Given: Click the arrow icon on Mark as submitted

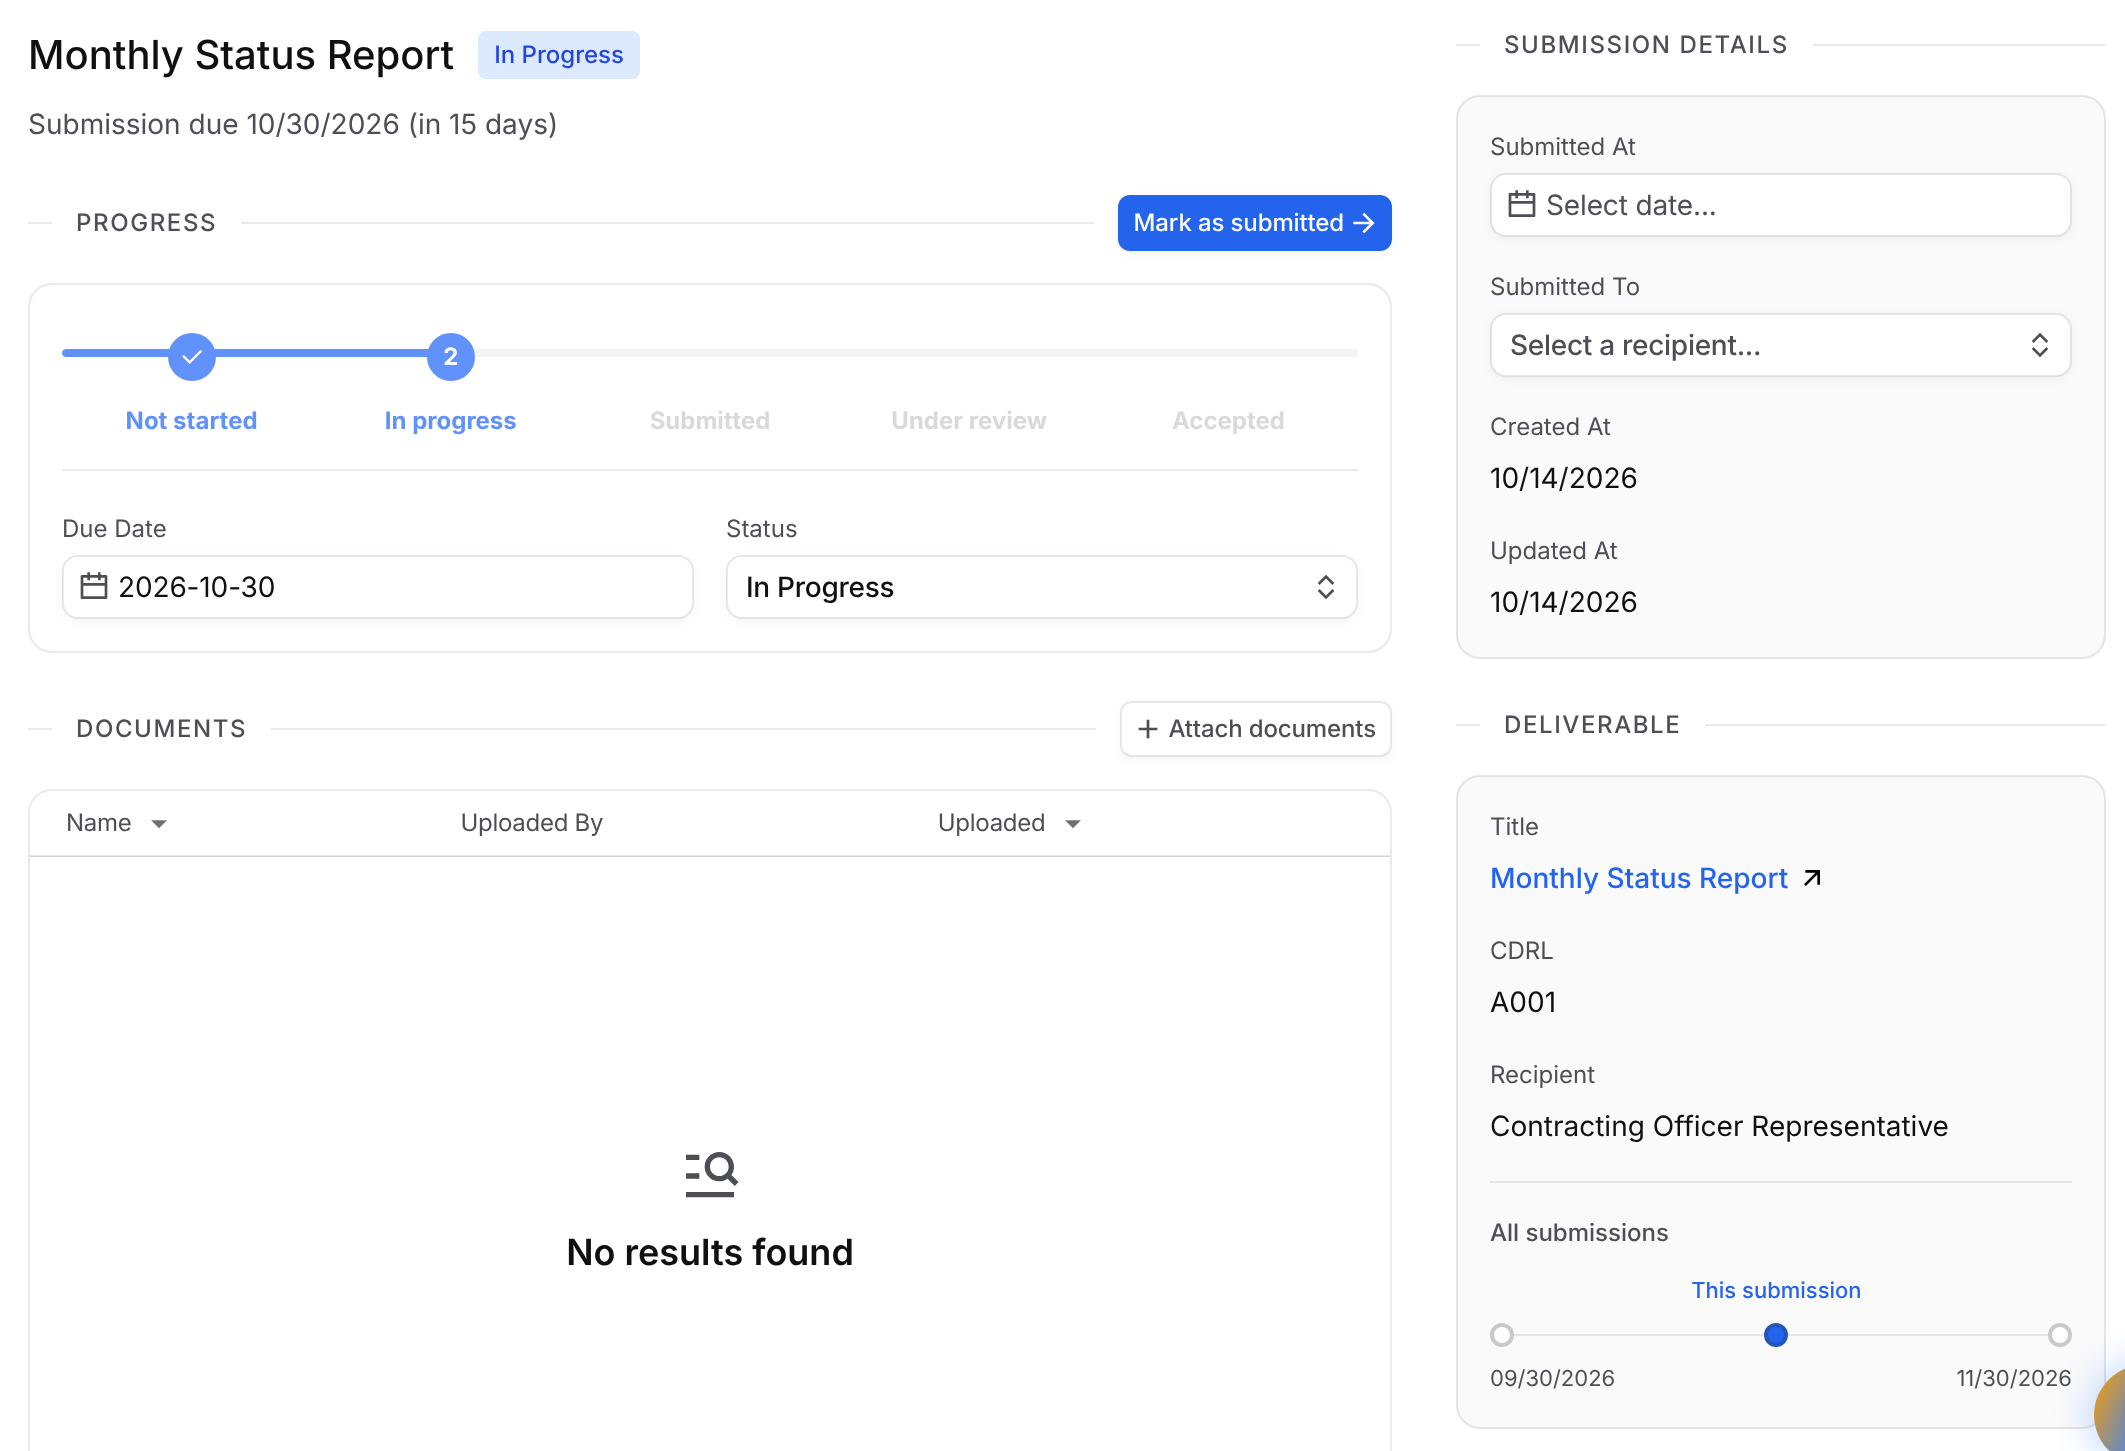Looking at the screenshot, I should [x=1364, y=223].
